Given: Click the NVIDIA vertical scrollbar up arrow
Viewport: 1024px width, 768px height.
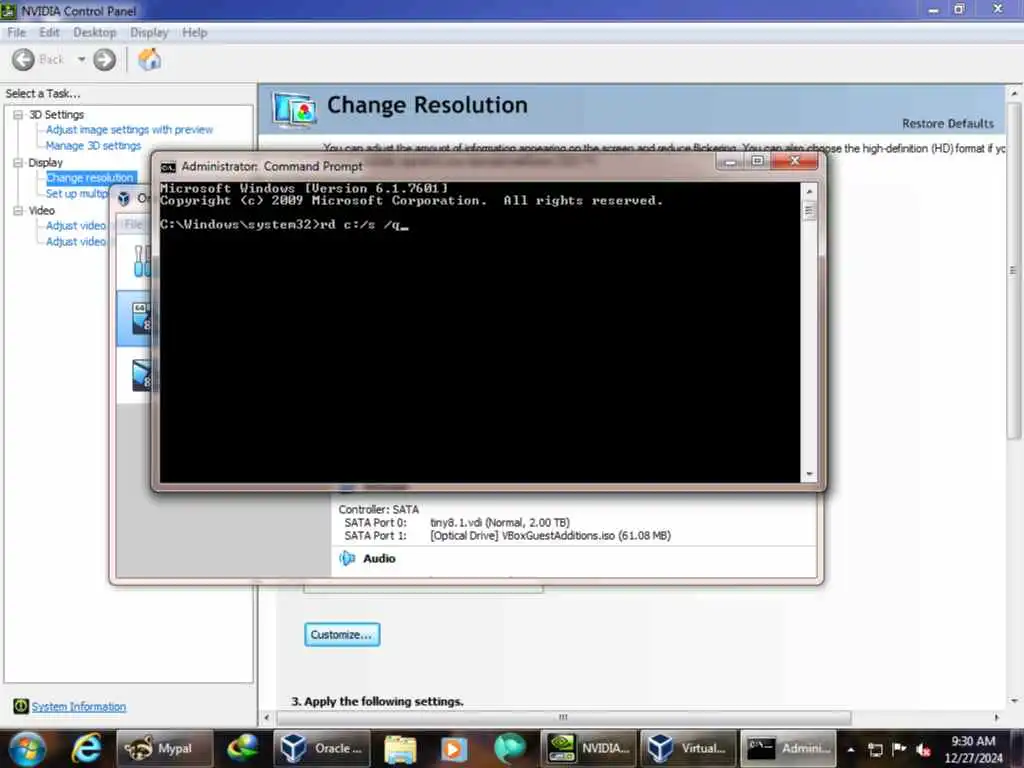Looking at the screenshot, I should [x=1014, y=93].
